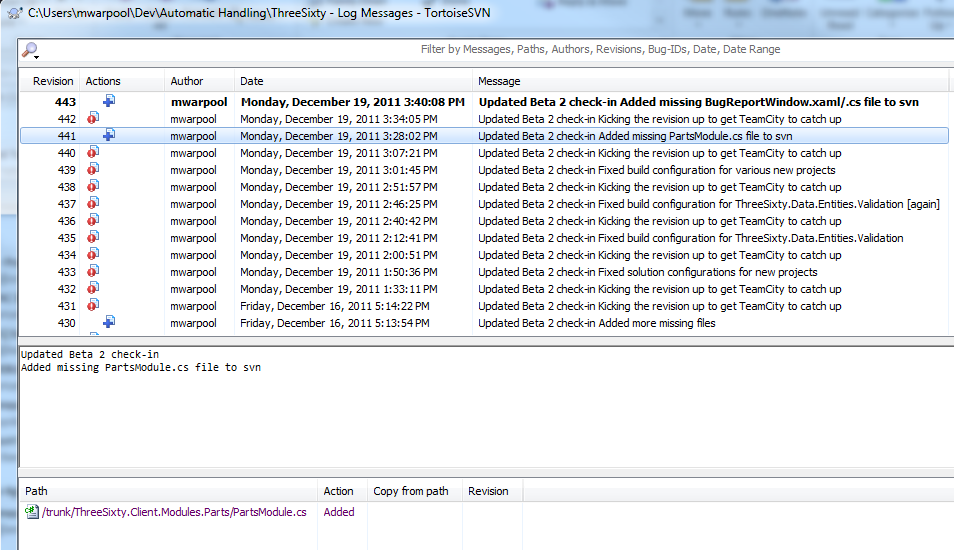Click the PartsModule.cs file icon

click(32, 512)
